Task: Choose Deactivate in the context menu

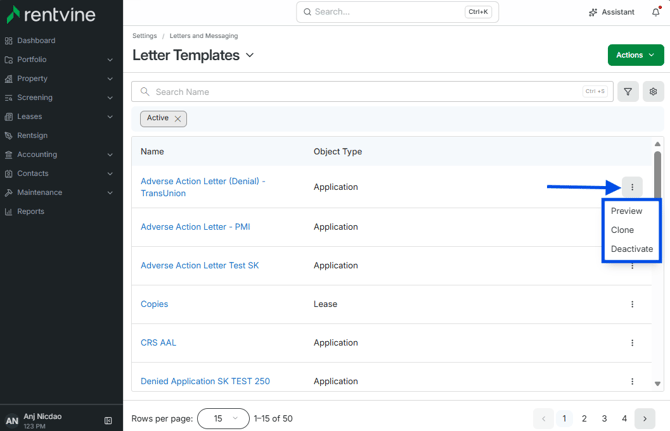Action: [632, 249]
